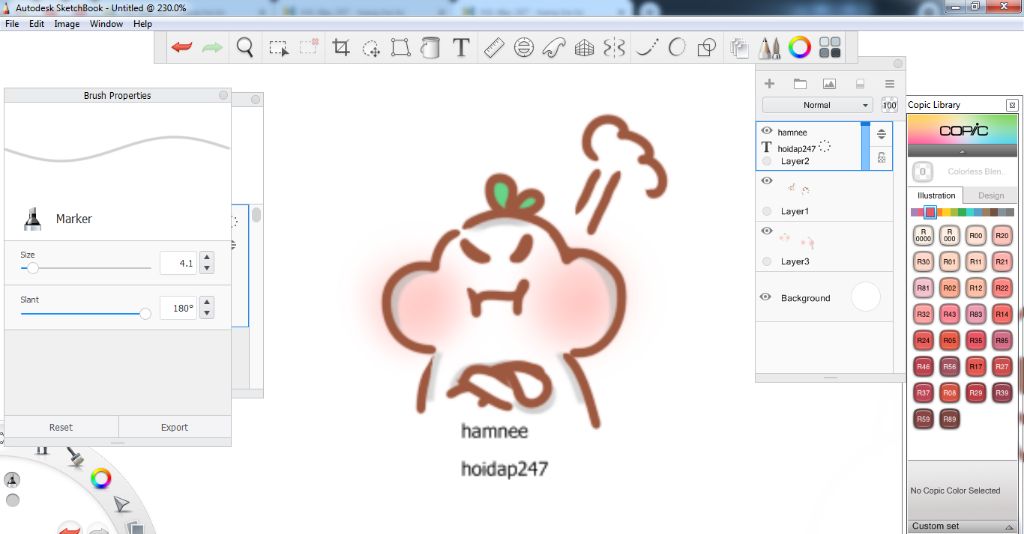This screenshot has height=534, width=1024.
Task: Click the color wheel in the lagoon
Action: point(101,479)
